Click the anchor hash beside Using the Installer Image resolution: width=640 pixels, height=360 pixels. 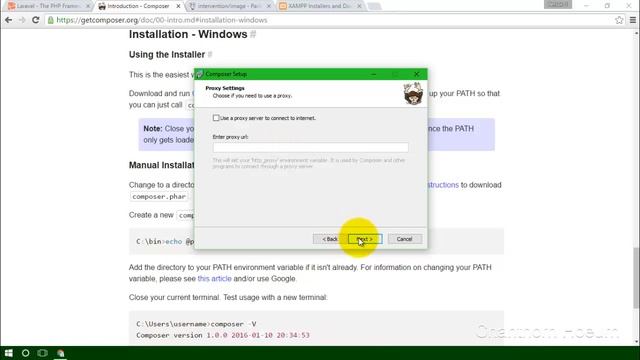210,55
